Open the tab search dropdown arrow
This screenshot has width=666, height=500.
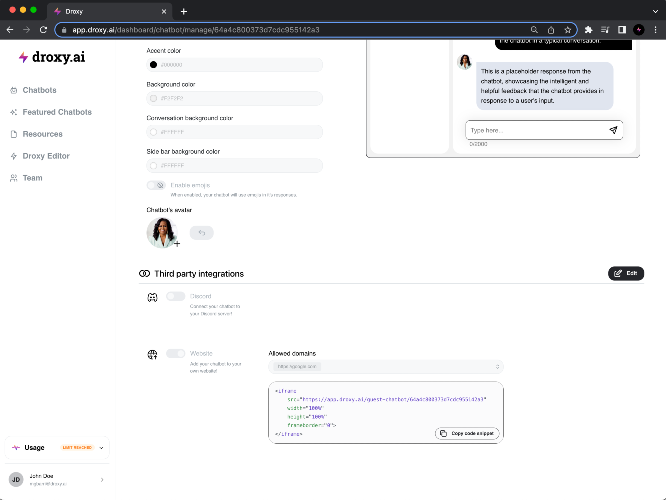pyautogui.click(x=655, y=11)
